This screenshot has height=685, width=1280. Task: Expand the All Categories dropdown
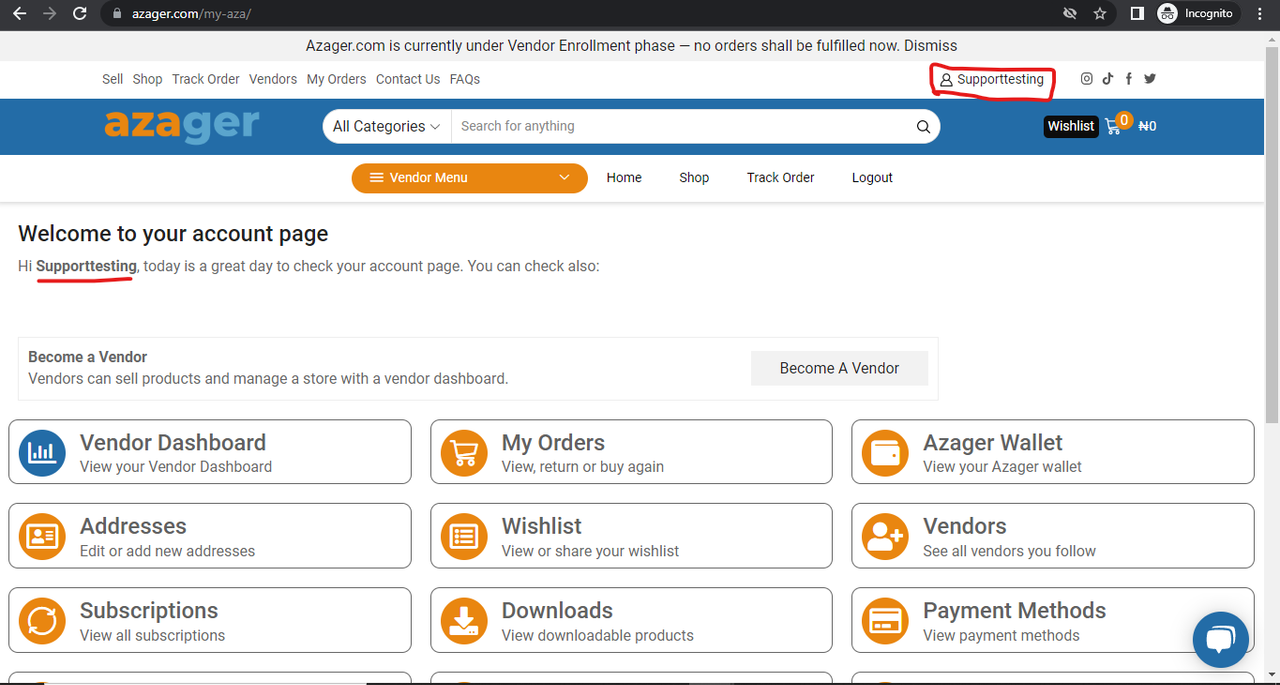pos(386,126)
